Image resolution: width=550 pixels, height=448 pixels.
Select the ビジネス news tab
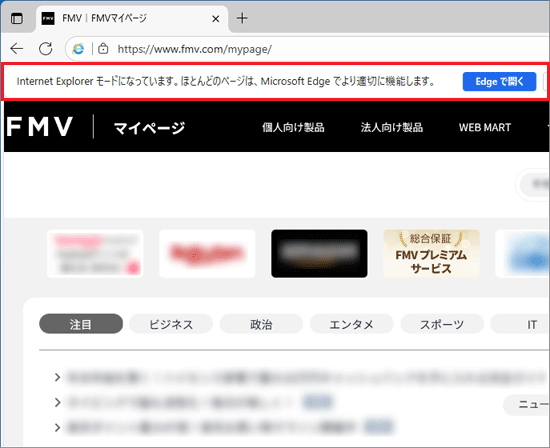171,324
